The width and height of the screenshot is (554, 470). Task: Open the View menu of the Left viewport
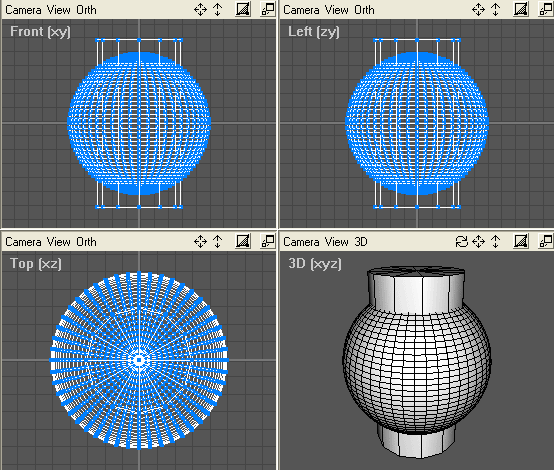pyautogui.click(x=337, y=10)
